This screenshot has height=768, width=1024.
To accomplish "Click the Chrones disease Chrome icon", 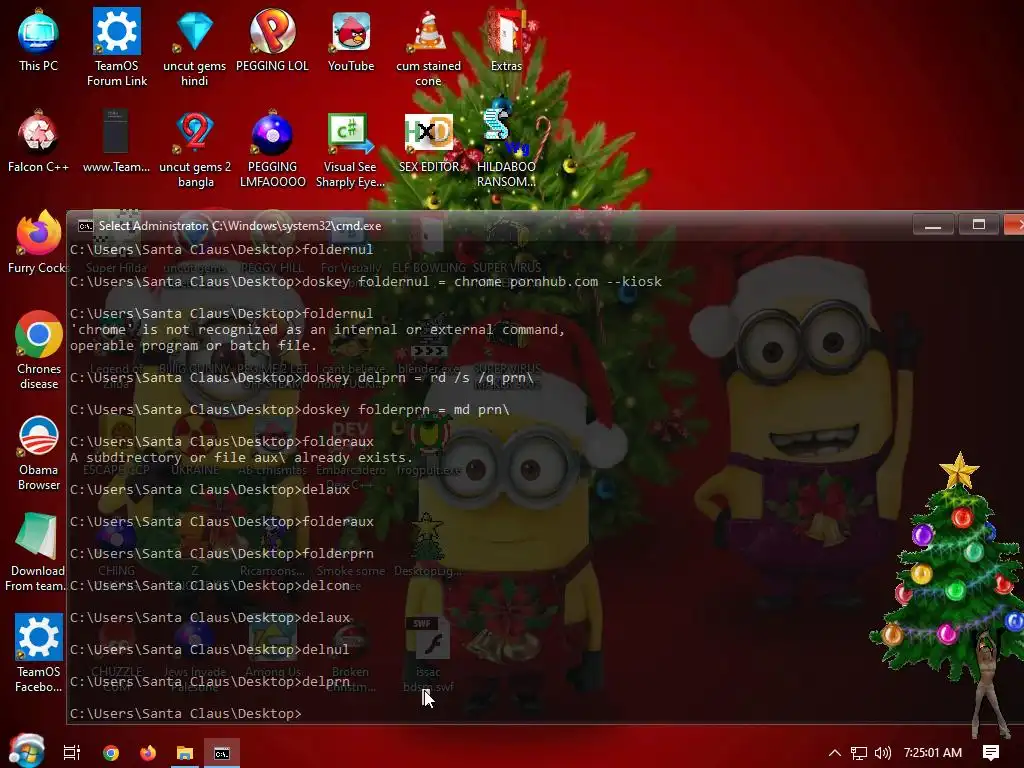I will pos(39,350).
